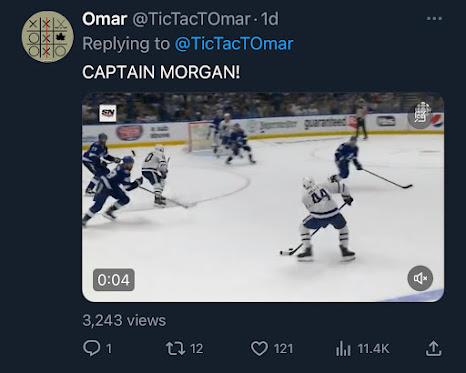
Task: Click the overlay icon in the video's top-right corner
Action: [x=421, y=114]
